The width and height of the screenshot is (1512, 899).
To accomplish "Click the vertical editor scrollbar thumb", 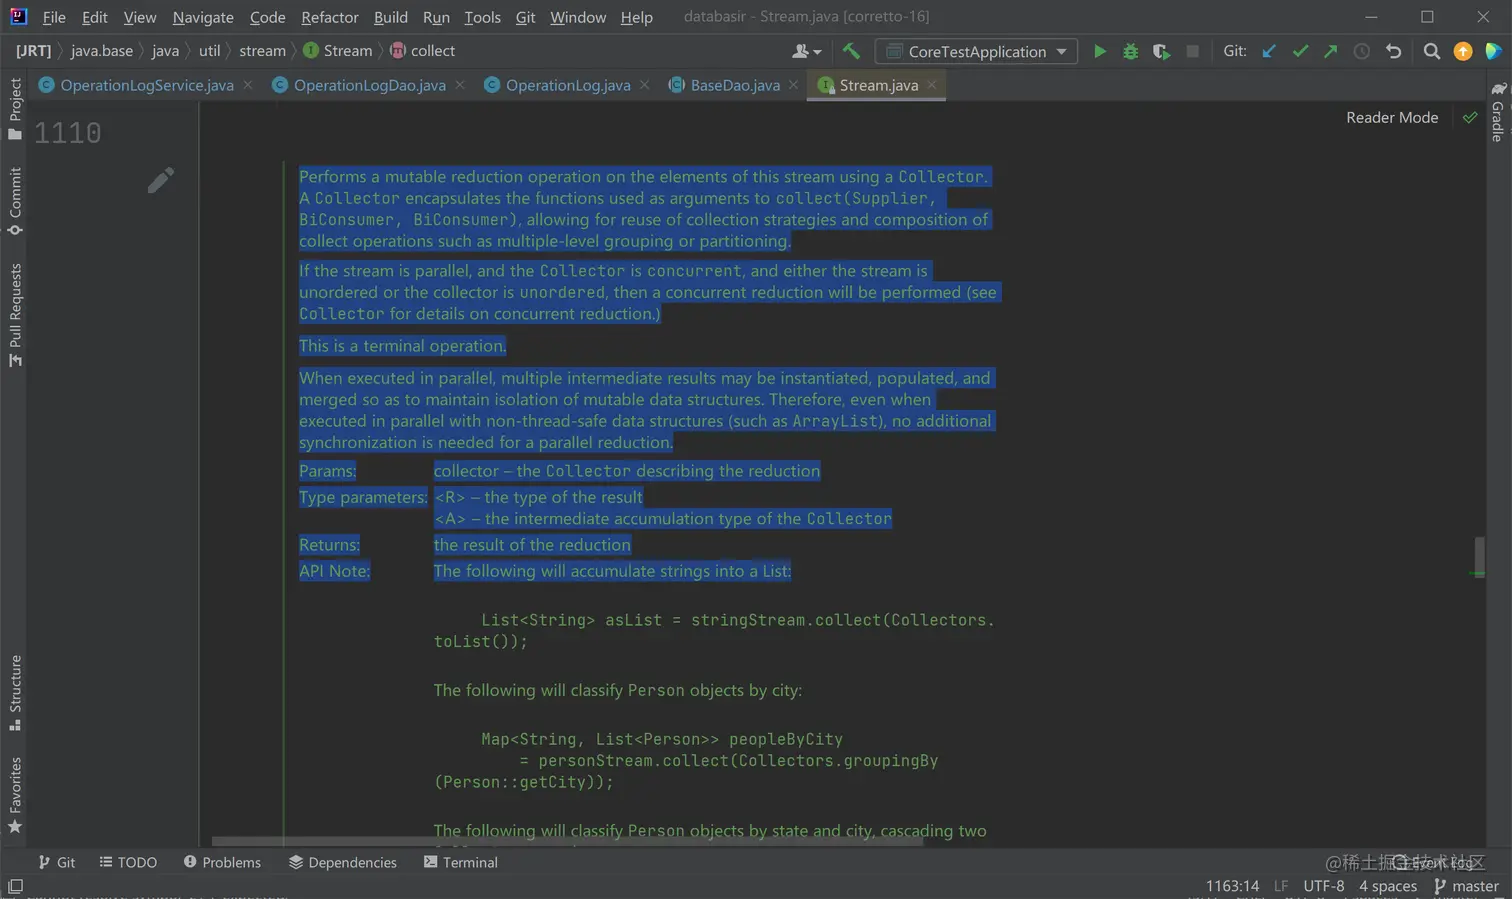I will (1479, 556).
